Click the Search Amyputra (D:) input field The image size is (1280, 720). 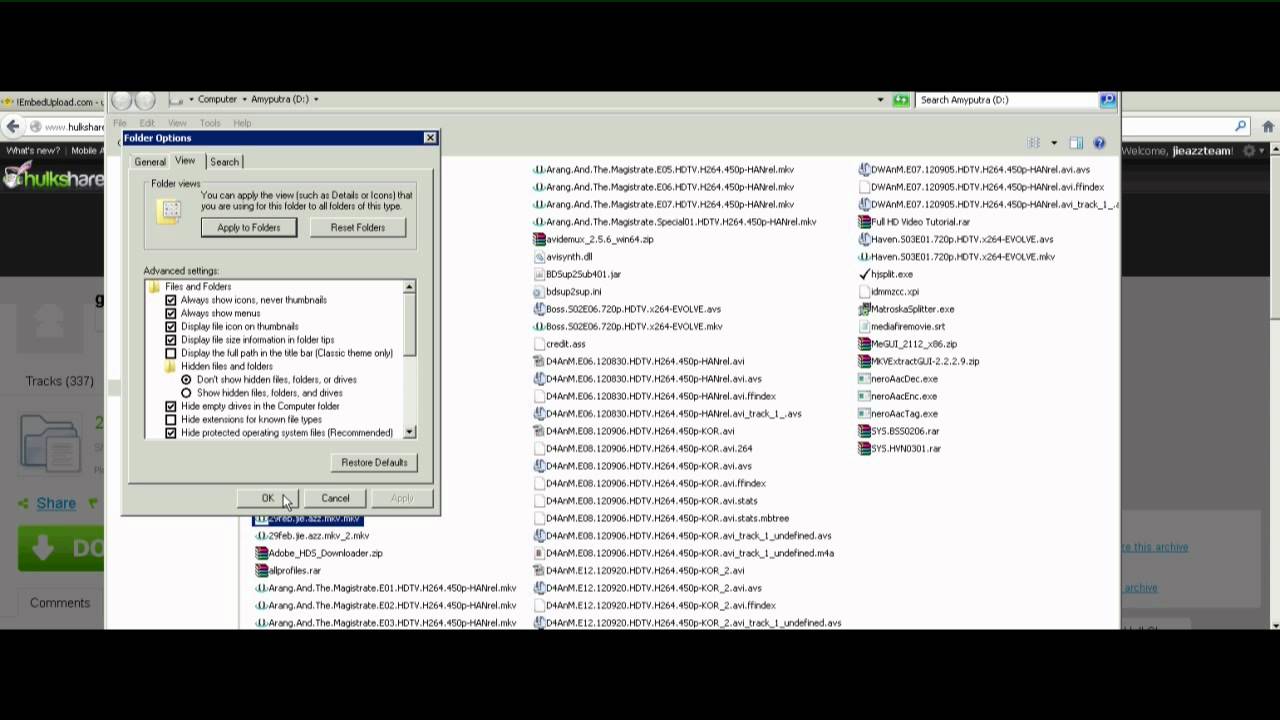pyautogui.click(x=1007, y=100)
